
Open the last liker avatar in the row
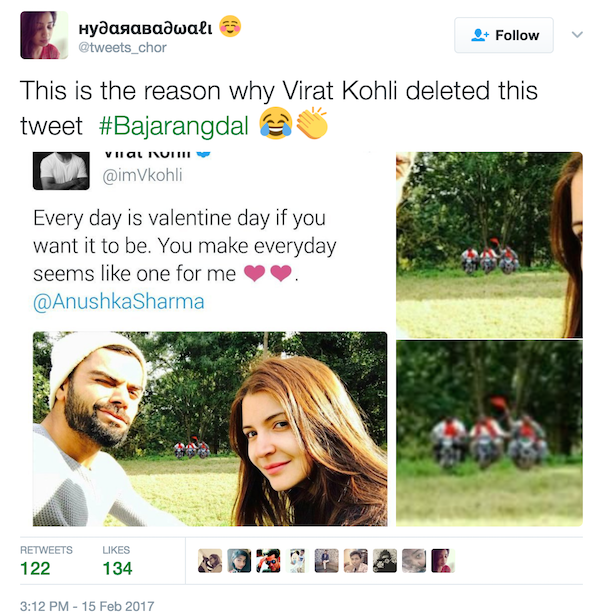tap(442, 560)
